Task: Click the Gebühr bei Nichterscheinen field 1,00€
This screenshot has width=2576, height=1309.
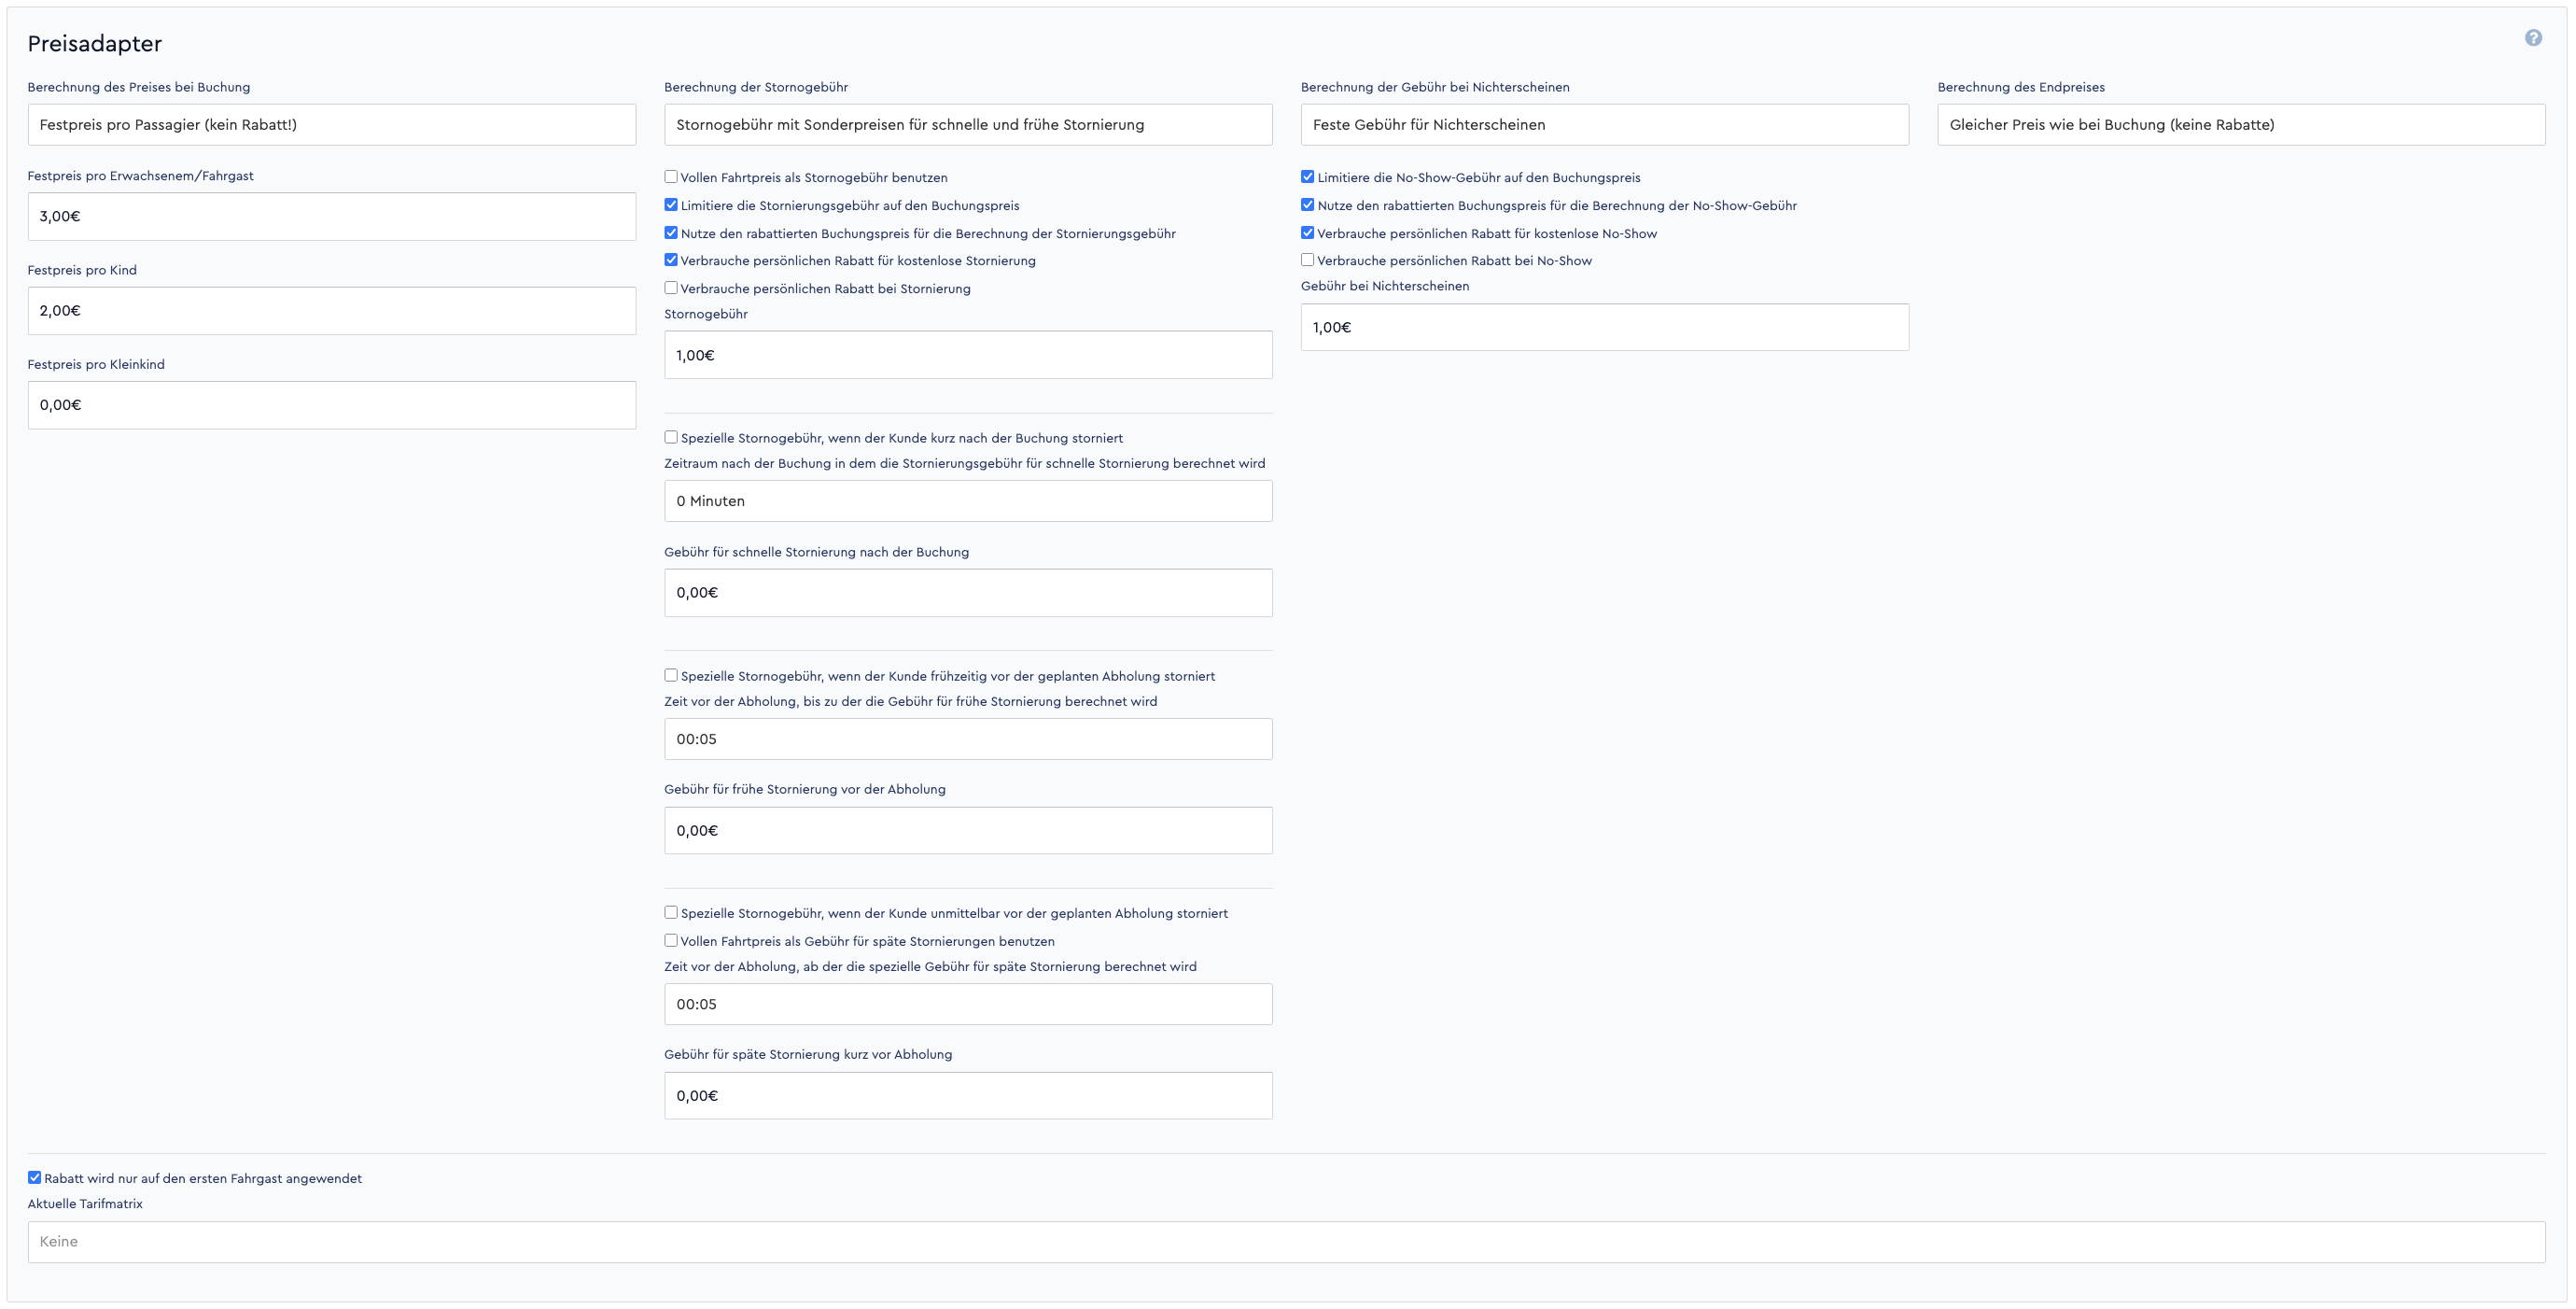Action: point(1604,327)
